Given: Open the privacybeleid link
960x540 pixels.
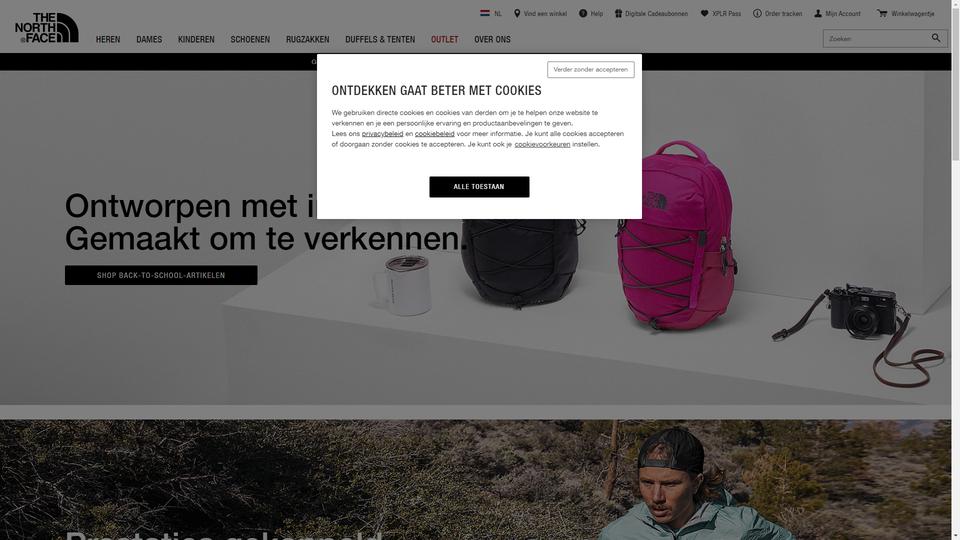Looking at the screenshot, I should coord(383,133).
